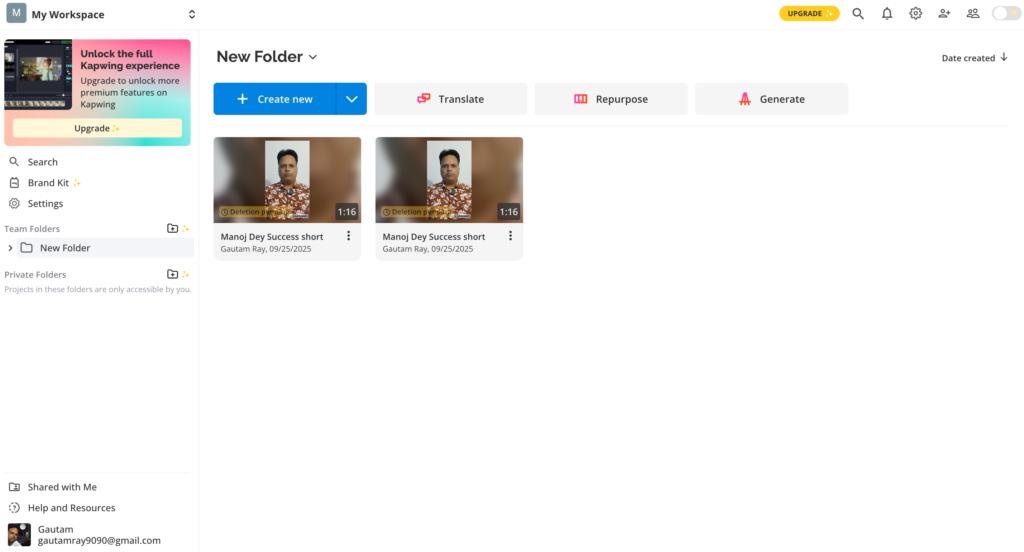Screen dimensions: 1024x552
Task: Open three-dot menu of second project
Action: [x=510, y=236]
